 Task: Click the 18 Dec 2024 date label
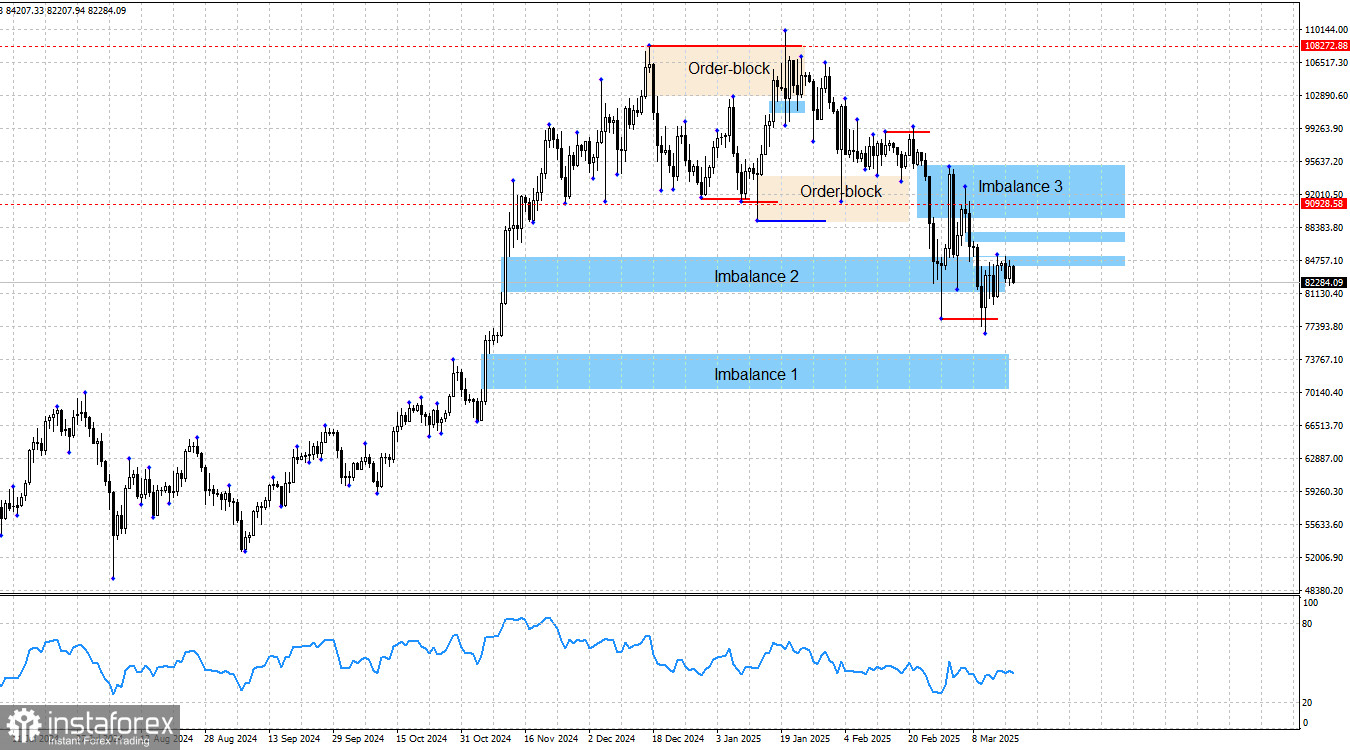(x=678, y=739)
